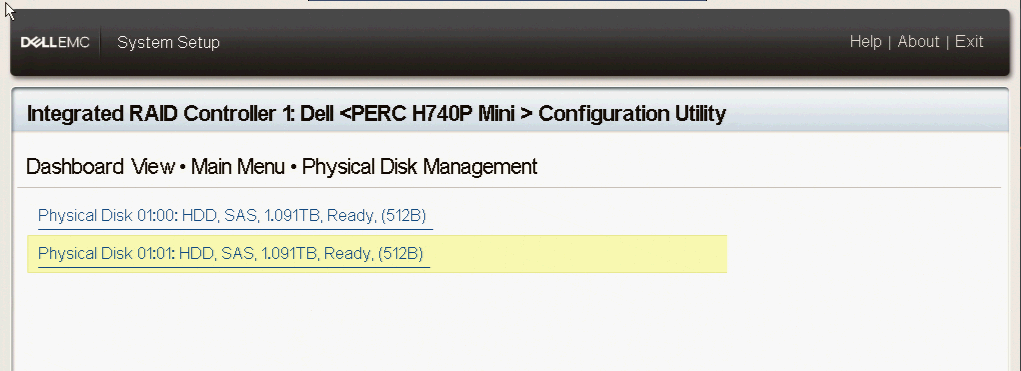Image resolution: width=1021 pixels, height=371 pixels.
Task: Select Physical Disk 01:00 entry
Action: coord(232,215)
